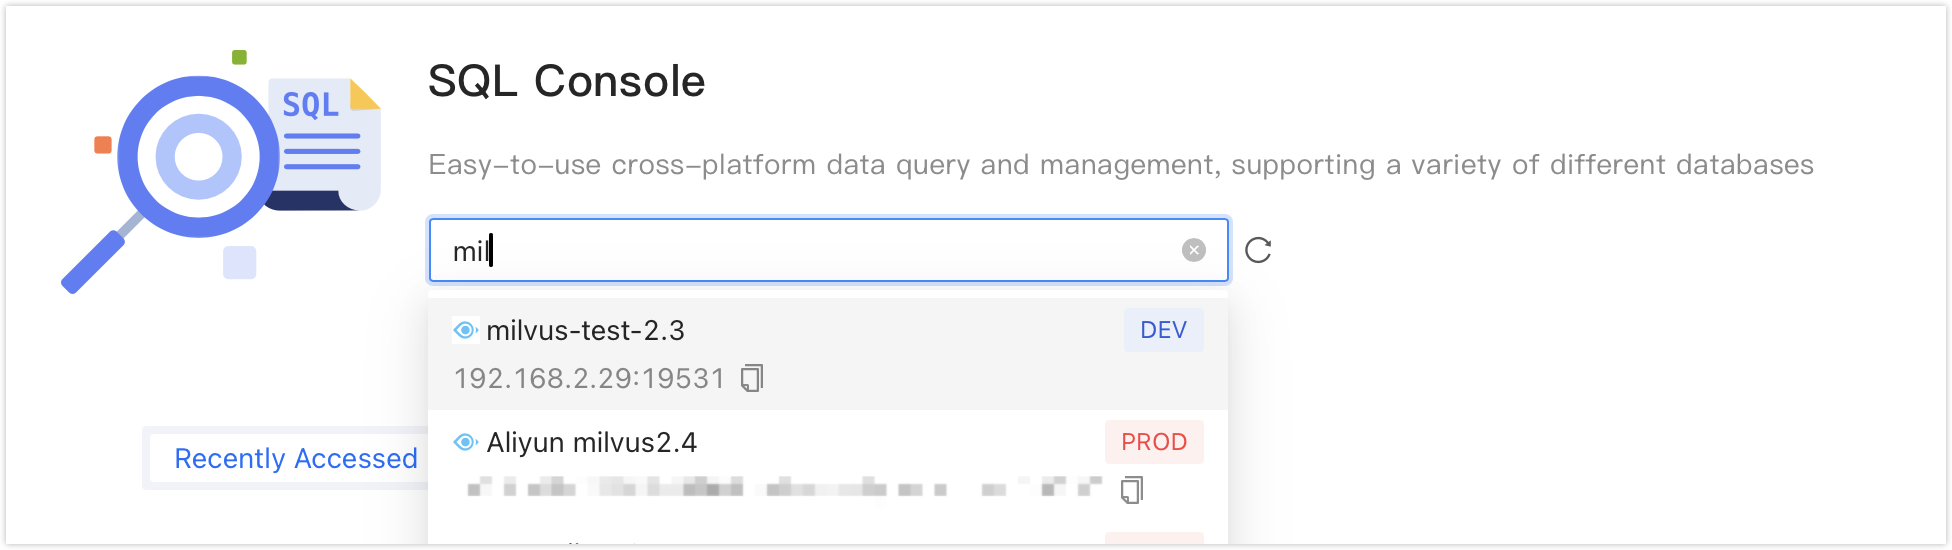Click the PROD environment tag

coord(1154,442)
